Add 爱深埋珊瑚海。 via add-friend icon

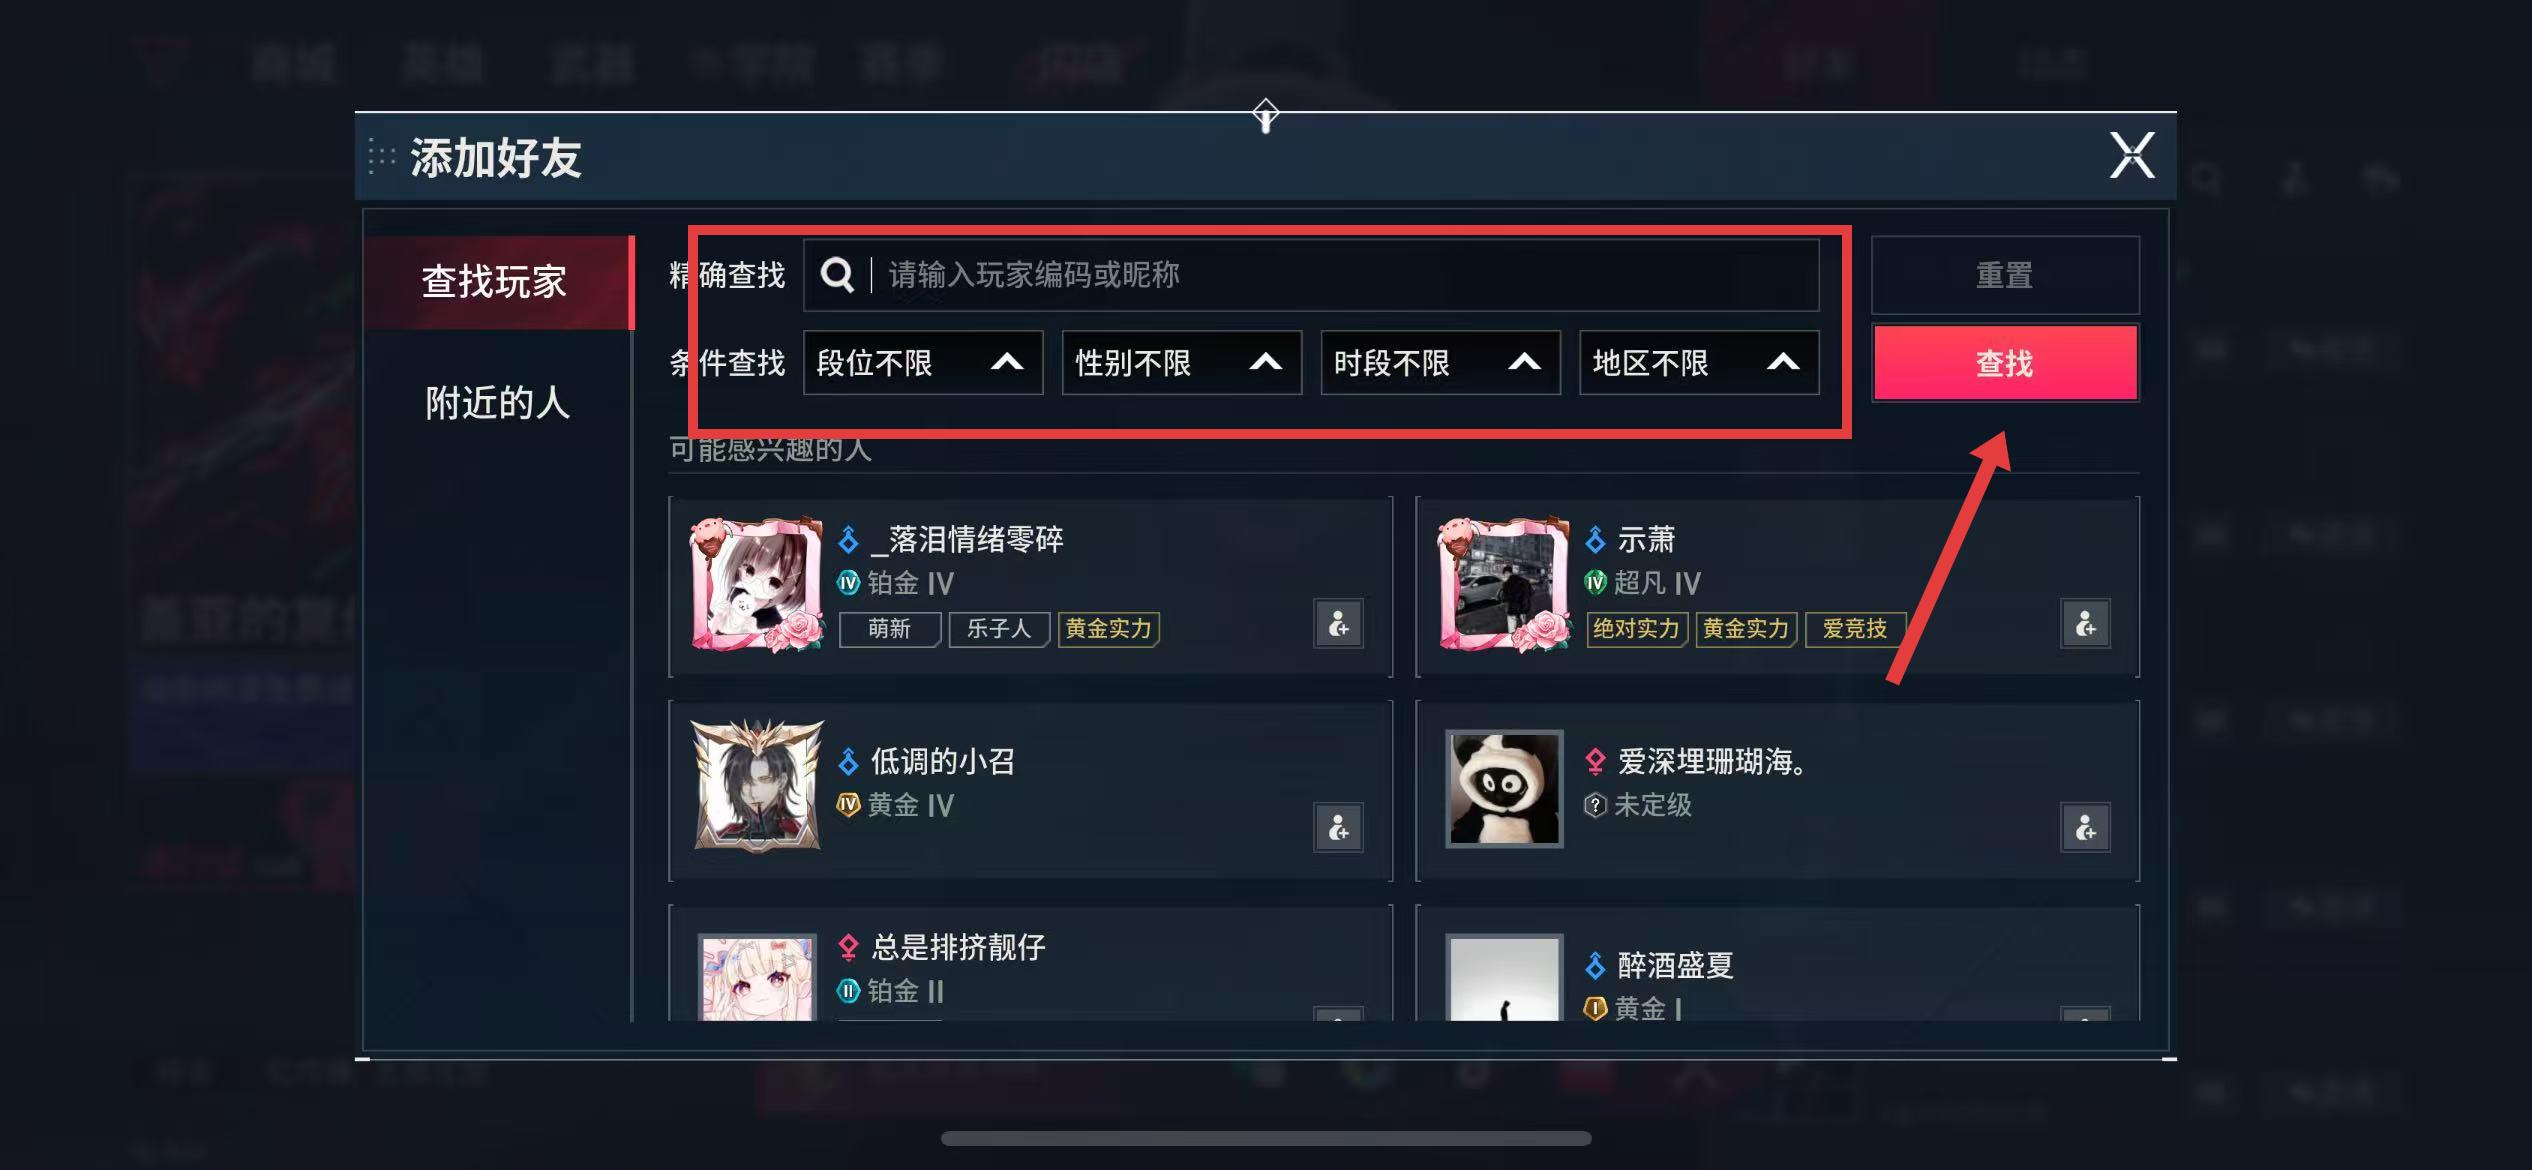click(2085, 828)
